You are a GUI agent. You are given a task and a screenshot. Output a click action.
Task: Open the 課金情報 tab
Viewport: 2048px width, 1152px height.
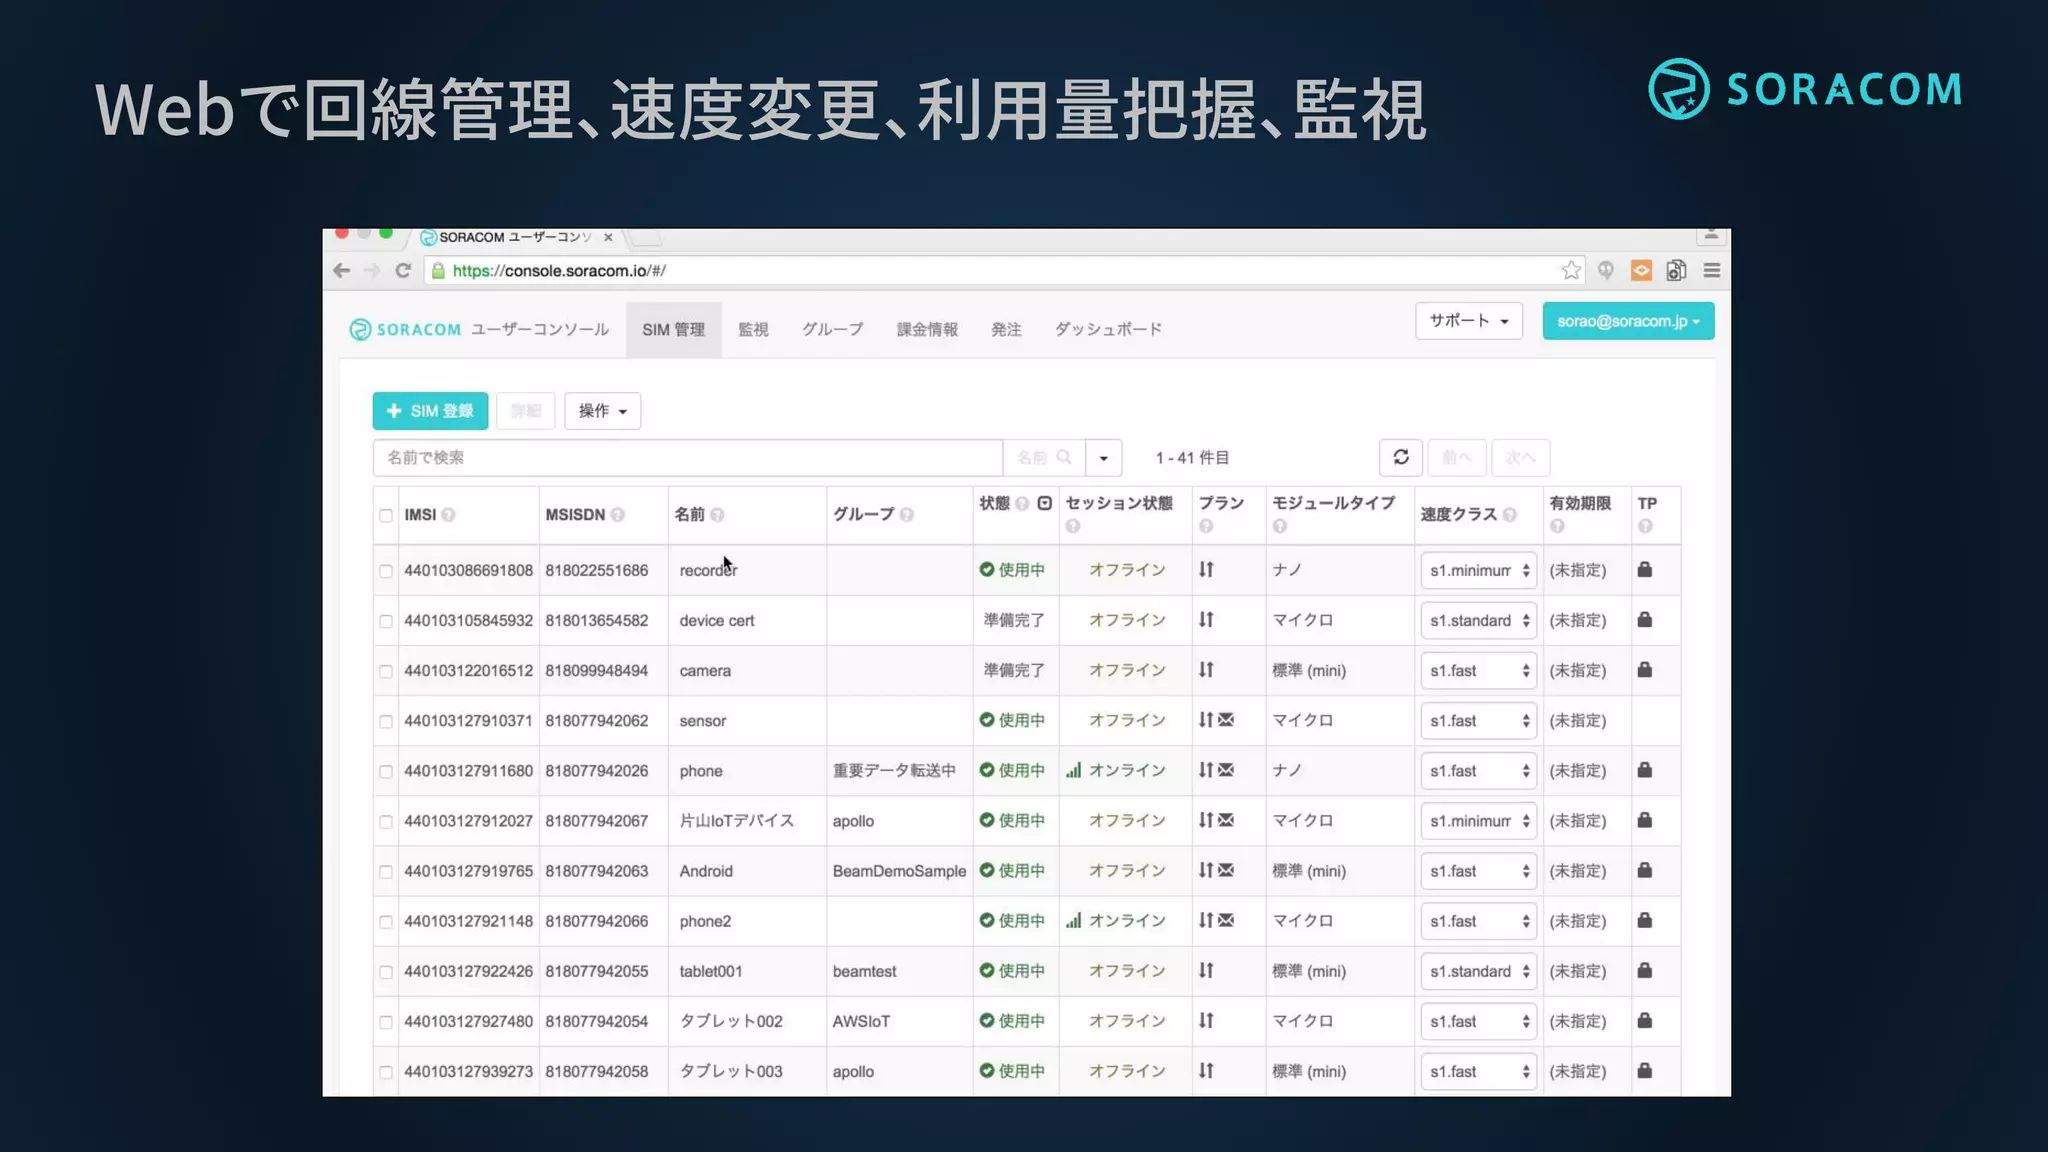click(927, 329)
